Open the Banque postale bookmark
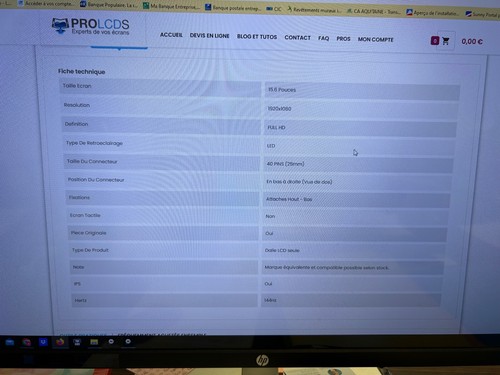 [x=233, y=8]
